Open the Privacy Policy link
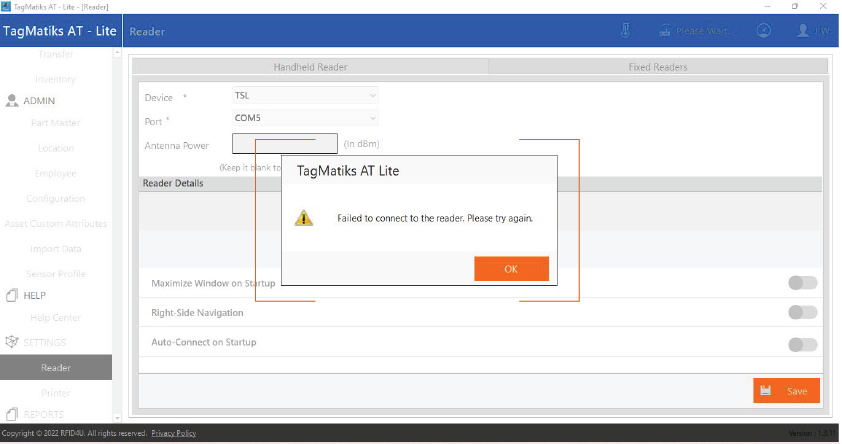This screenshot has height=444, width=842. pyautogui.click(x=173, y=433)
